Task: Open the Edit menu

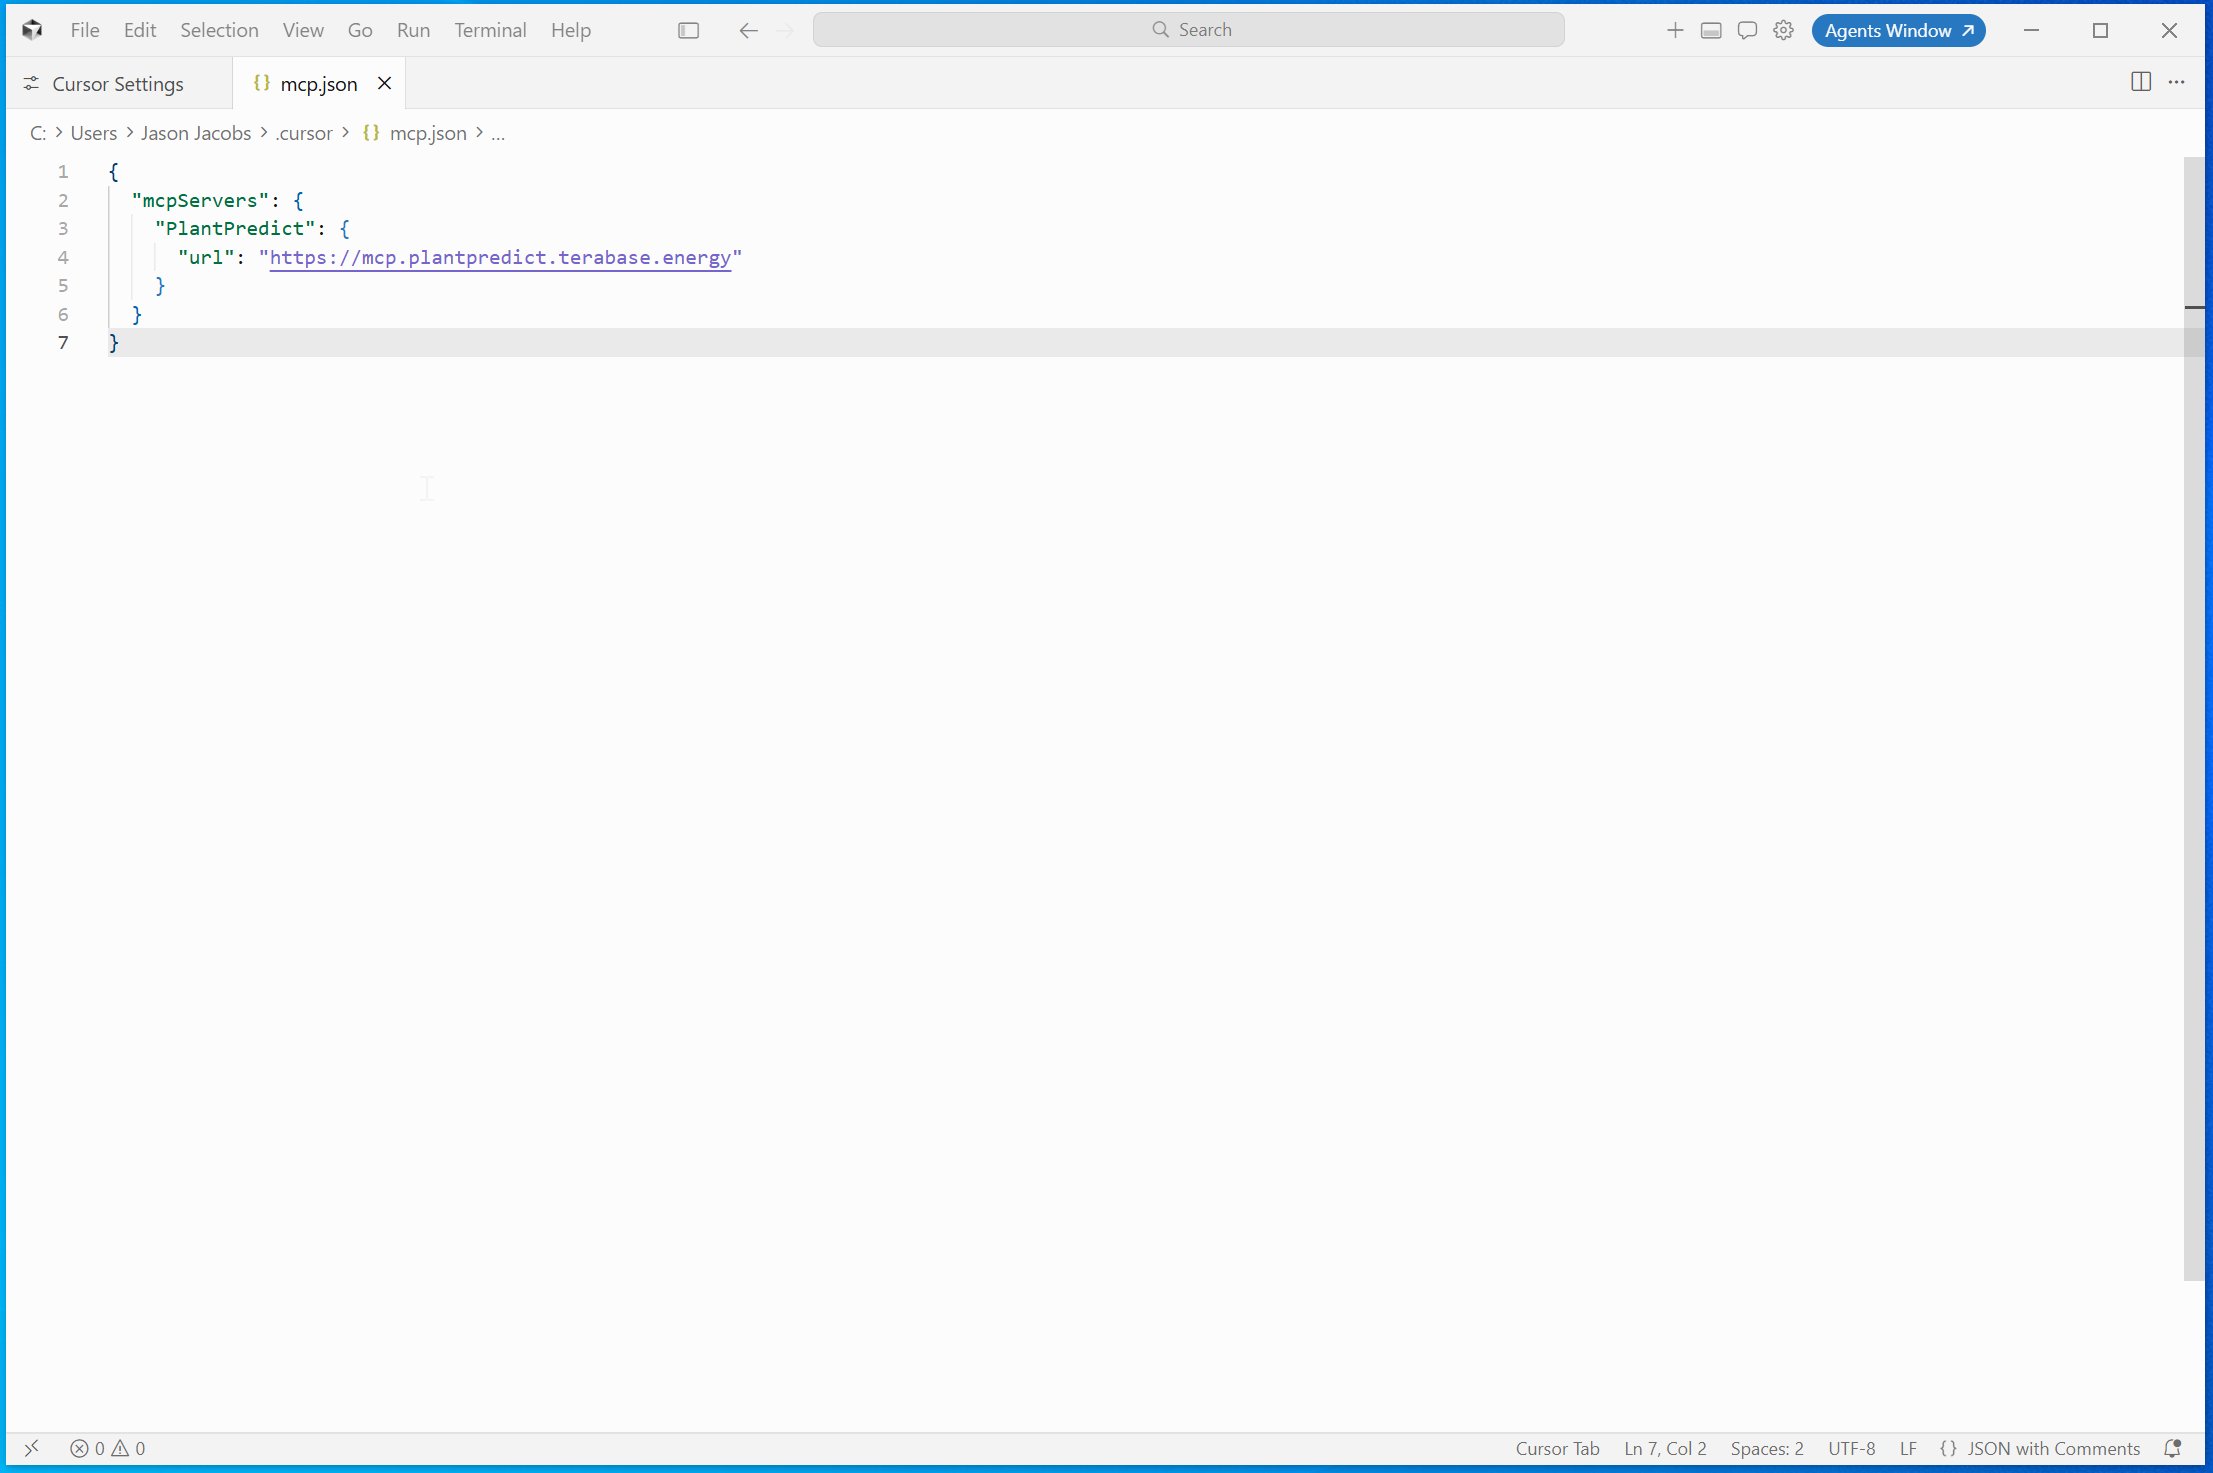Action: pyautogui.click(x=140, y=30)
